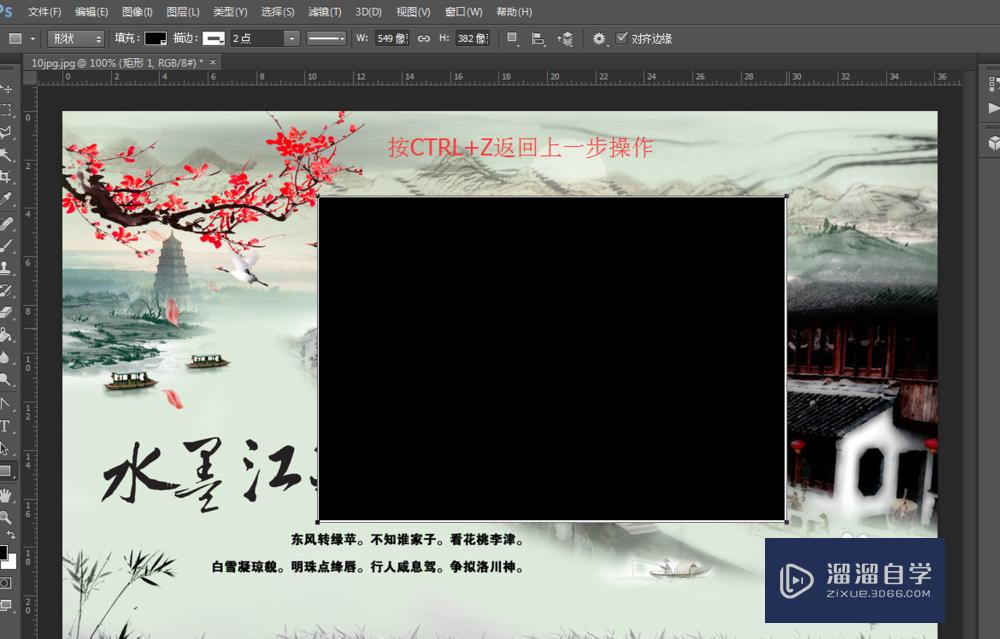Expand the stroke width dropdown
Viewport: 1000px width, 639px height.
(293, 38)
